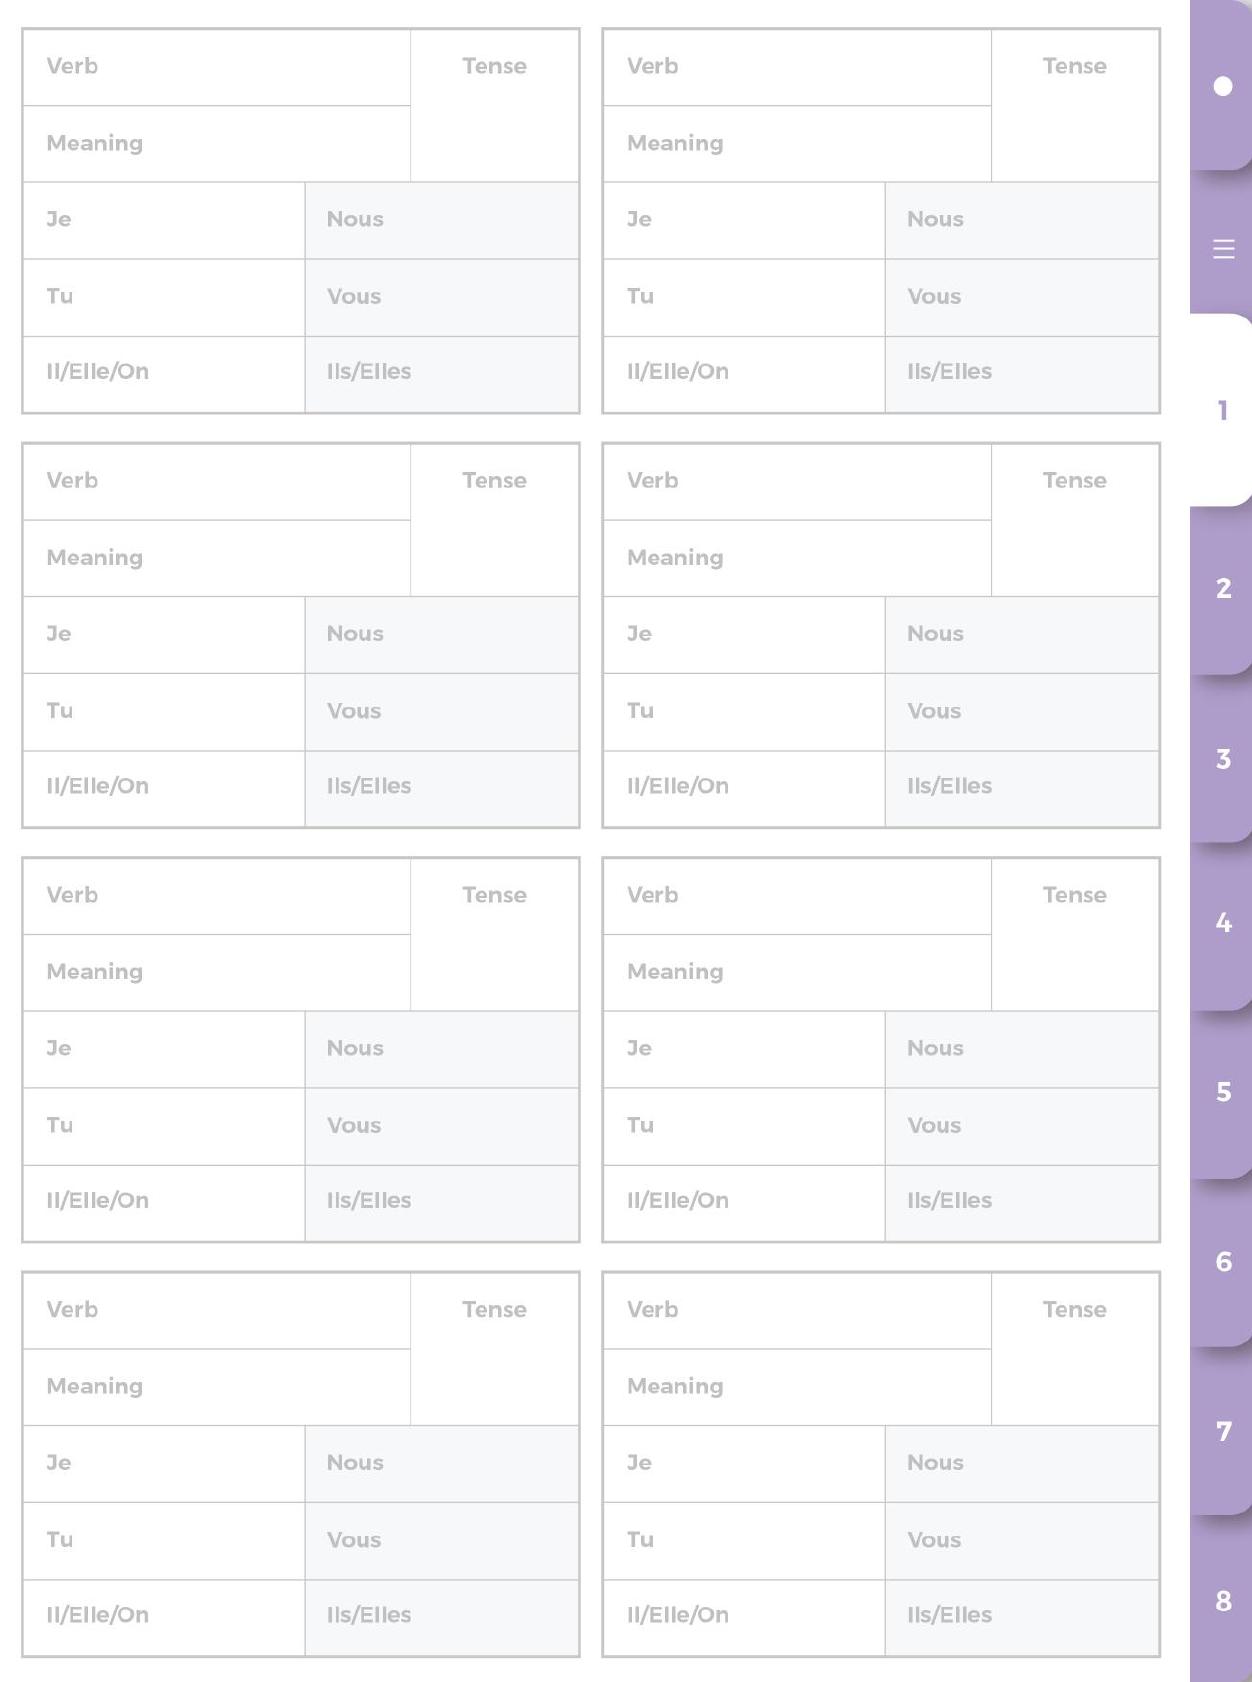
Task: Click the Meaning field in the top-right card
Action: point(797,144)
